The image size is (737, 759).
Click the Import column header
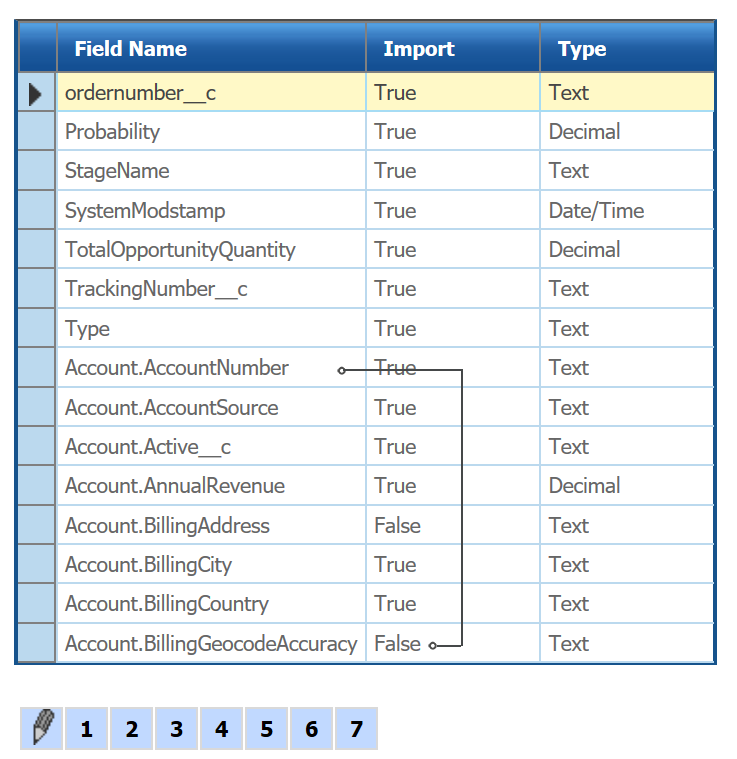point(419,49)
